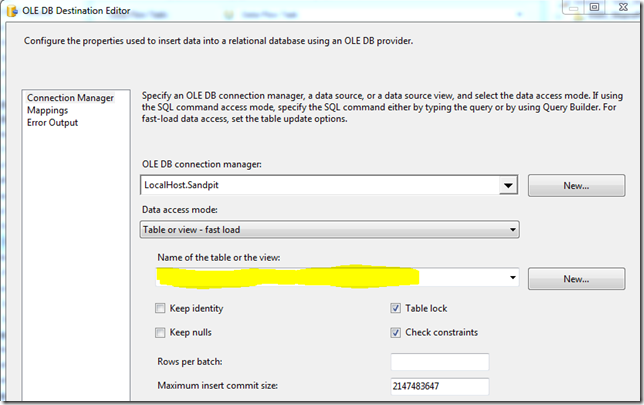
Task: Click the Maximum insert commit size field
Action: 440,386
